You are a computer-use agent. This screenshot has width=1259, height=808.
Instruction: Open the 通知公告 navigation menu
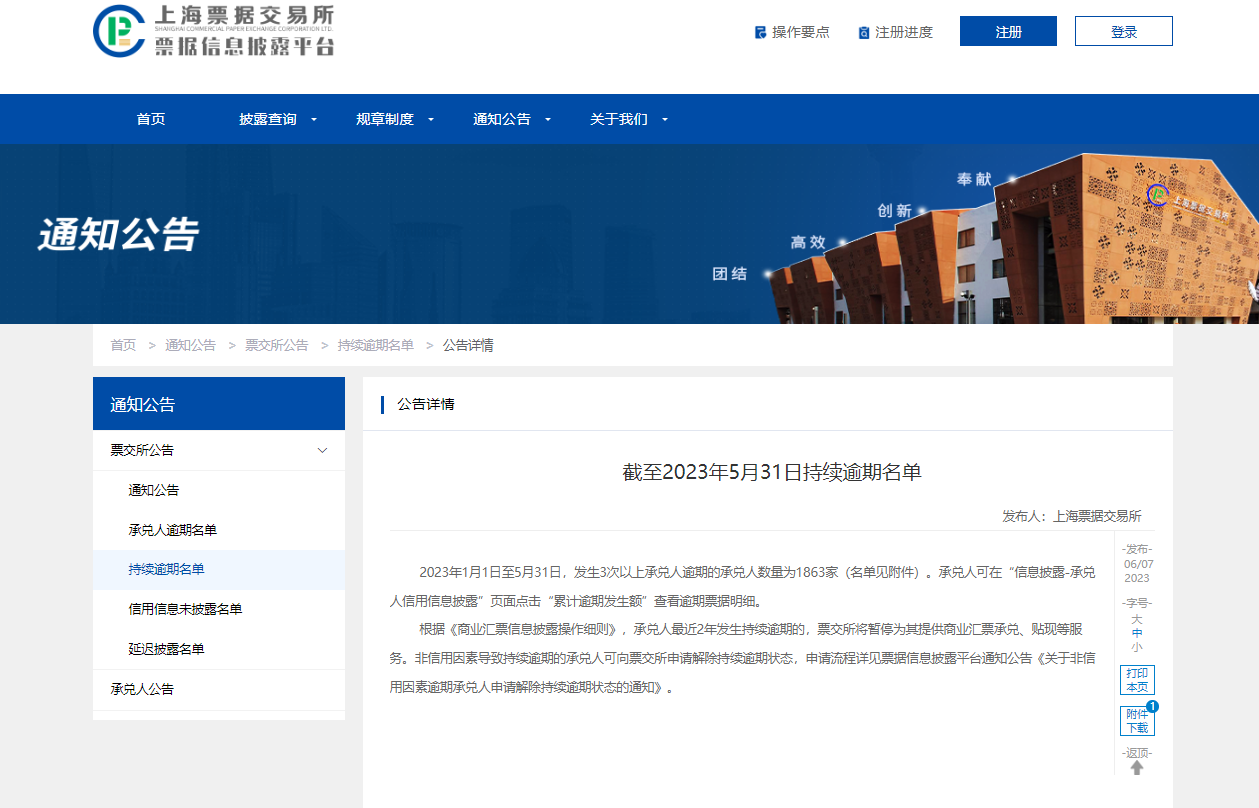click(502, 119)
